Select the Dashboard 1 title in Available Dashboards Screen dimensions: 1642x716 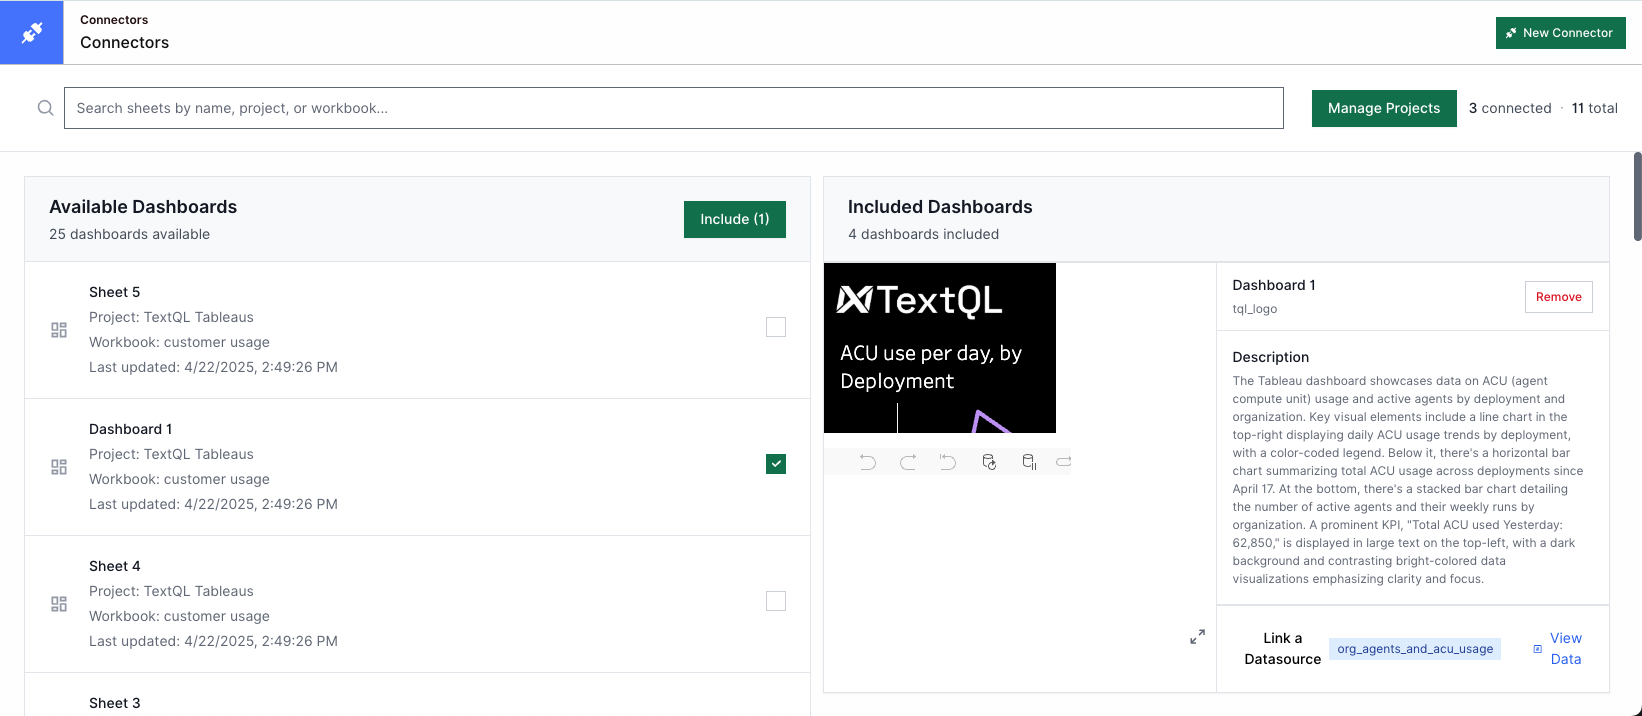131,429
